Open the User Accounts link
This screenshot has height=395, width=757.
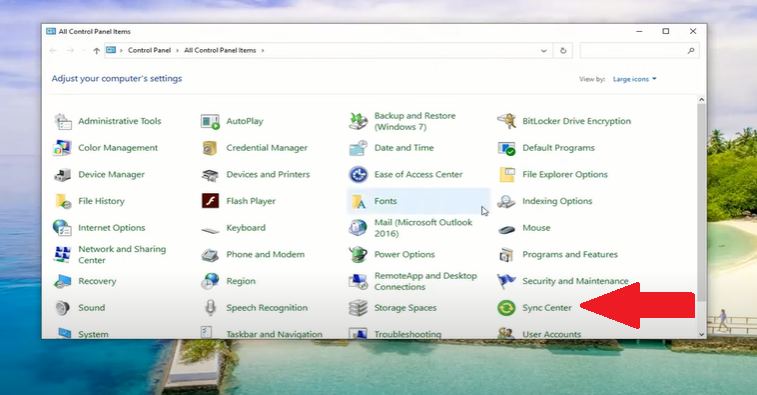[551, 334]
